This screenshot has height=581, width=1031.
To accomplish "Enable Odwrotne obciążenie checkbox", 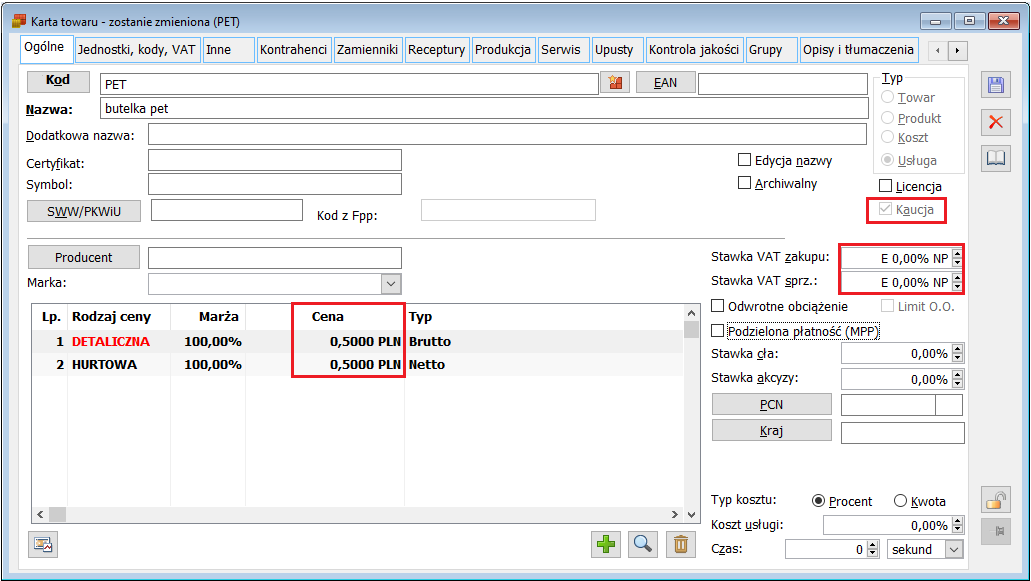I will point(718,306).
